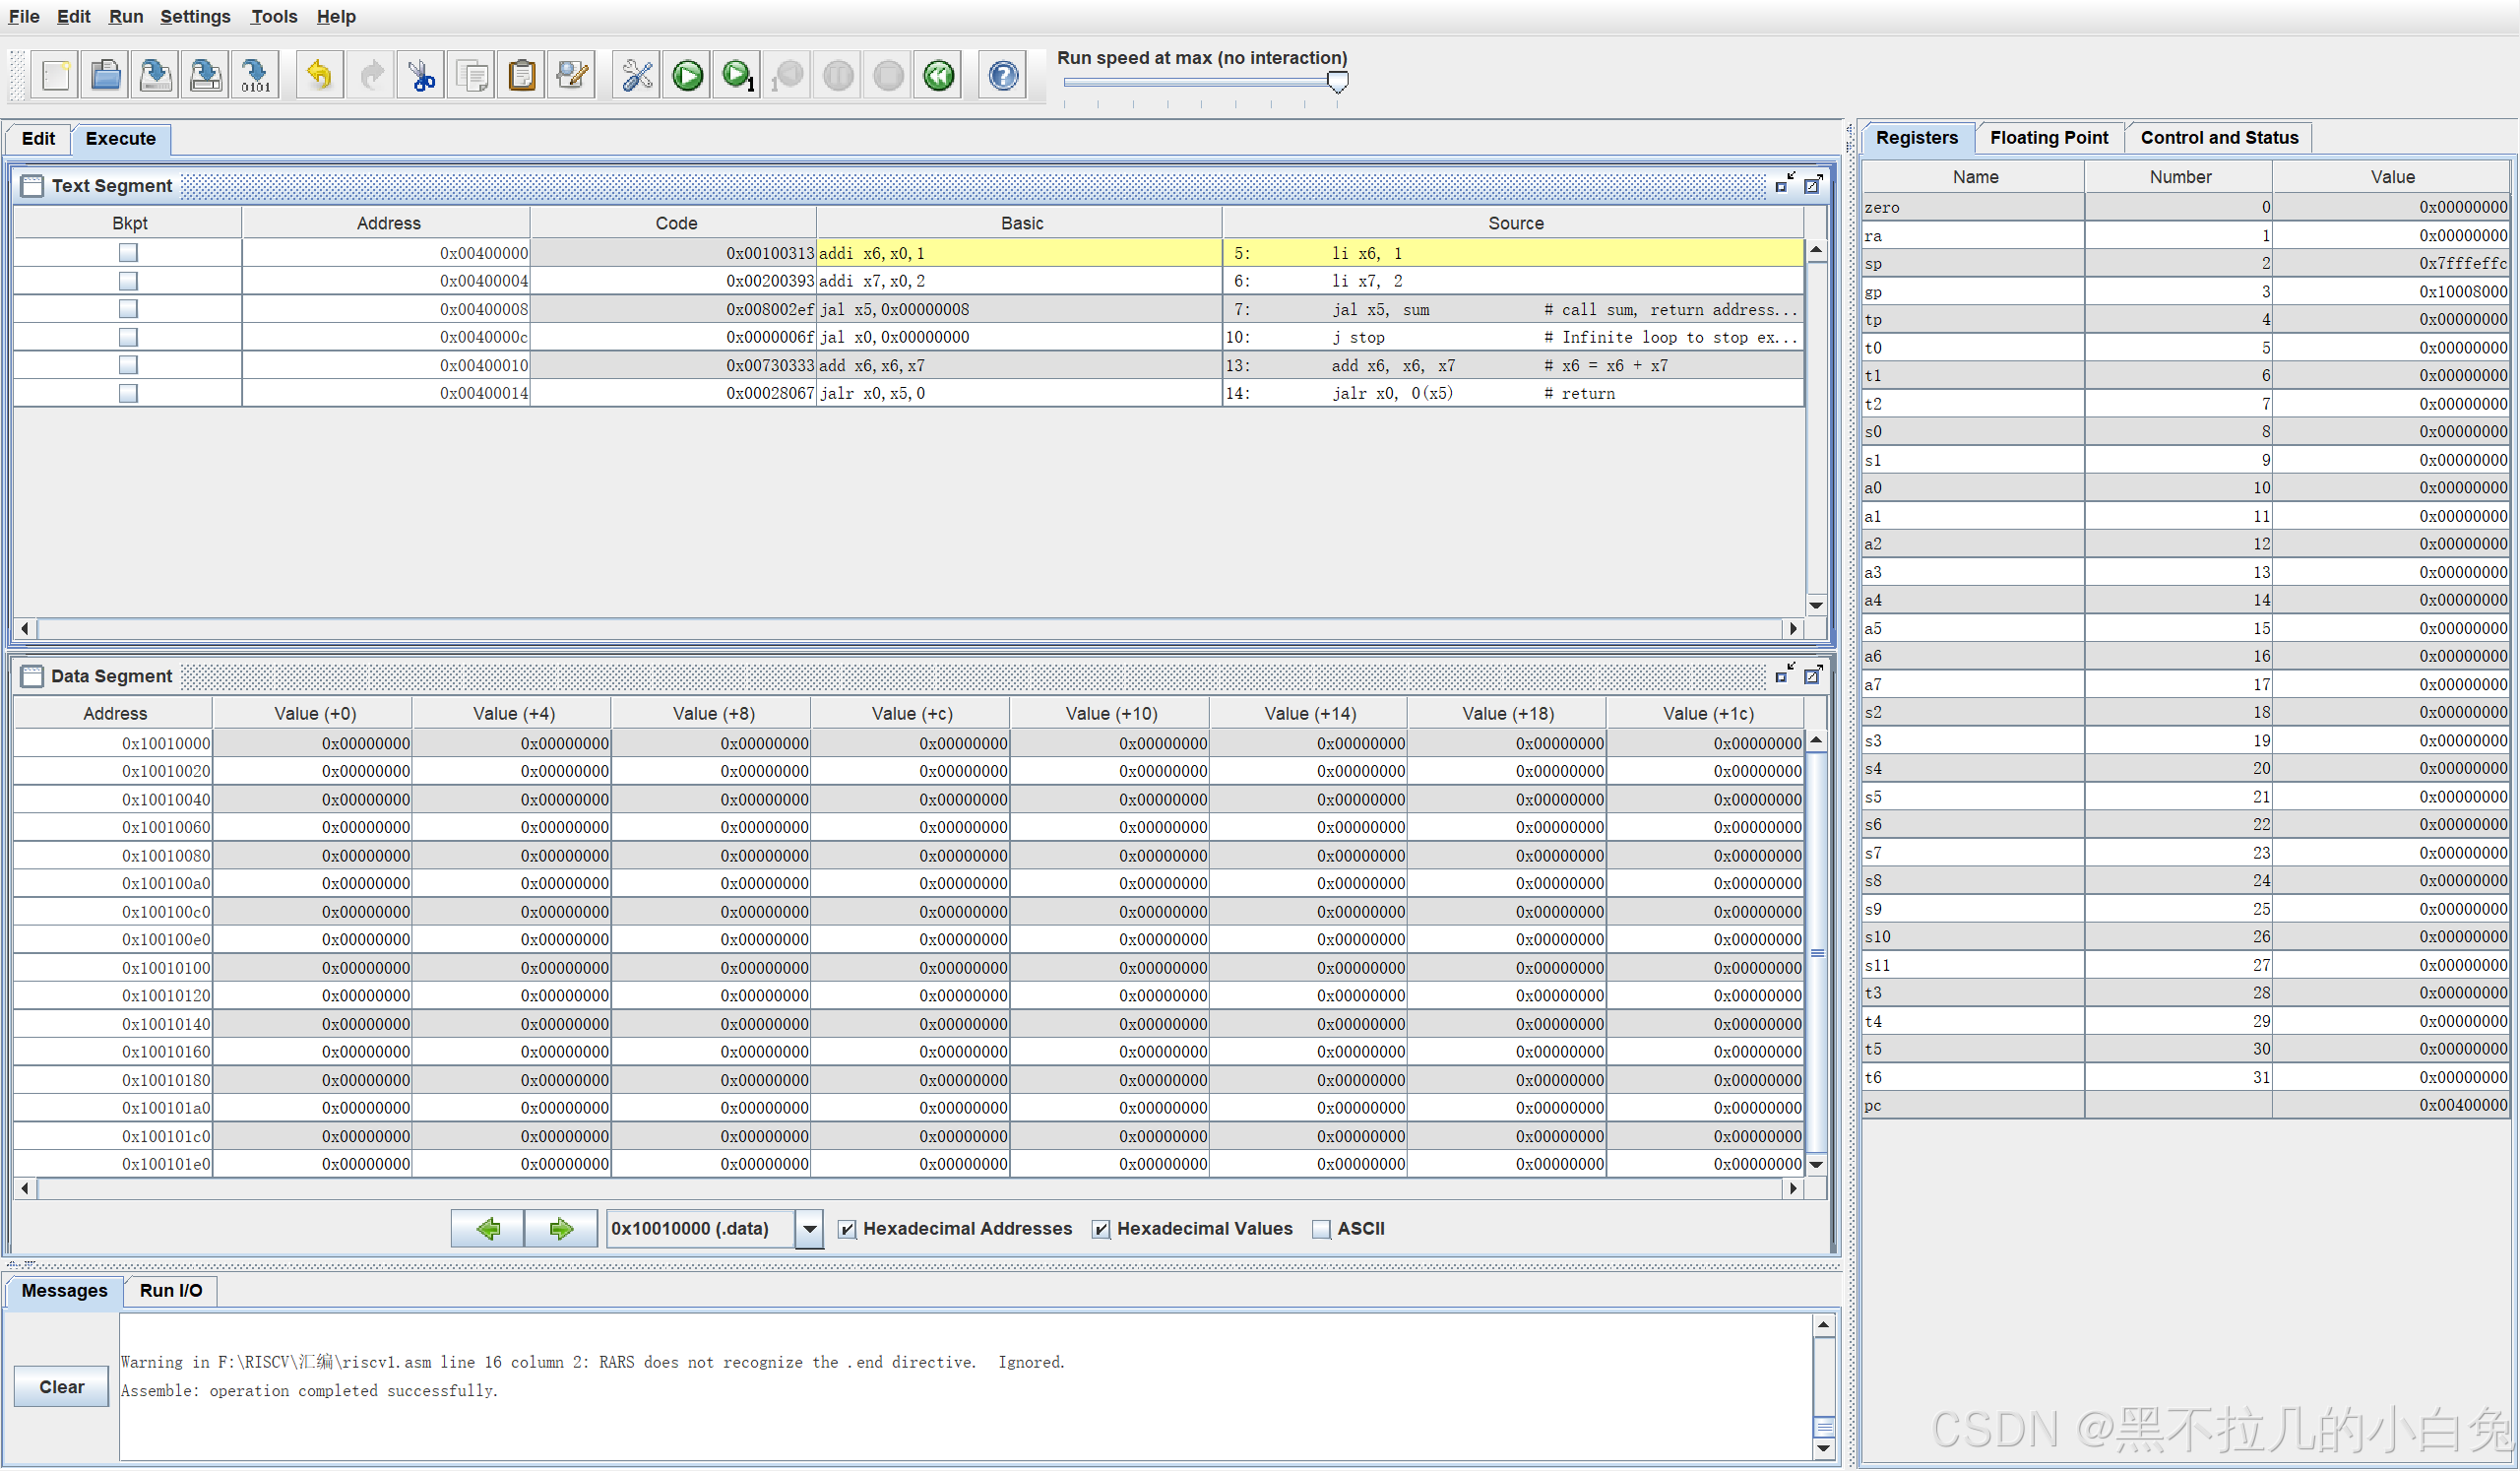Screen dimensions: 2520x1471
Task: Set breakpoint at address 0x00400008
Action: [128, 309]
